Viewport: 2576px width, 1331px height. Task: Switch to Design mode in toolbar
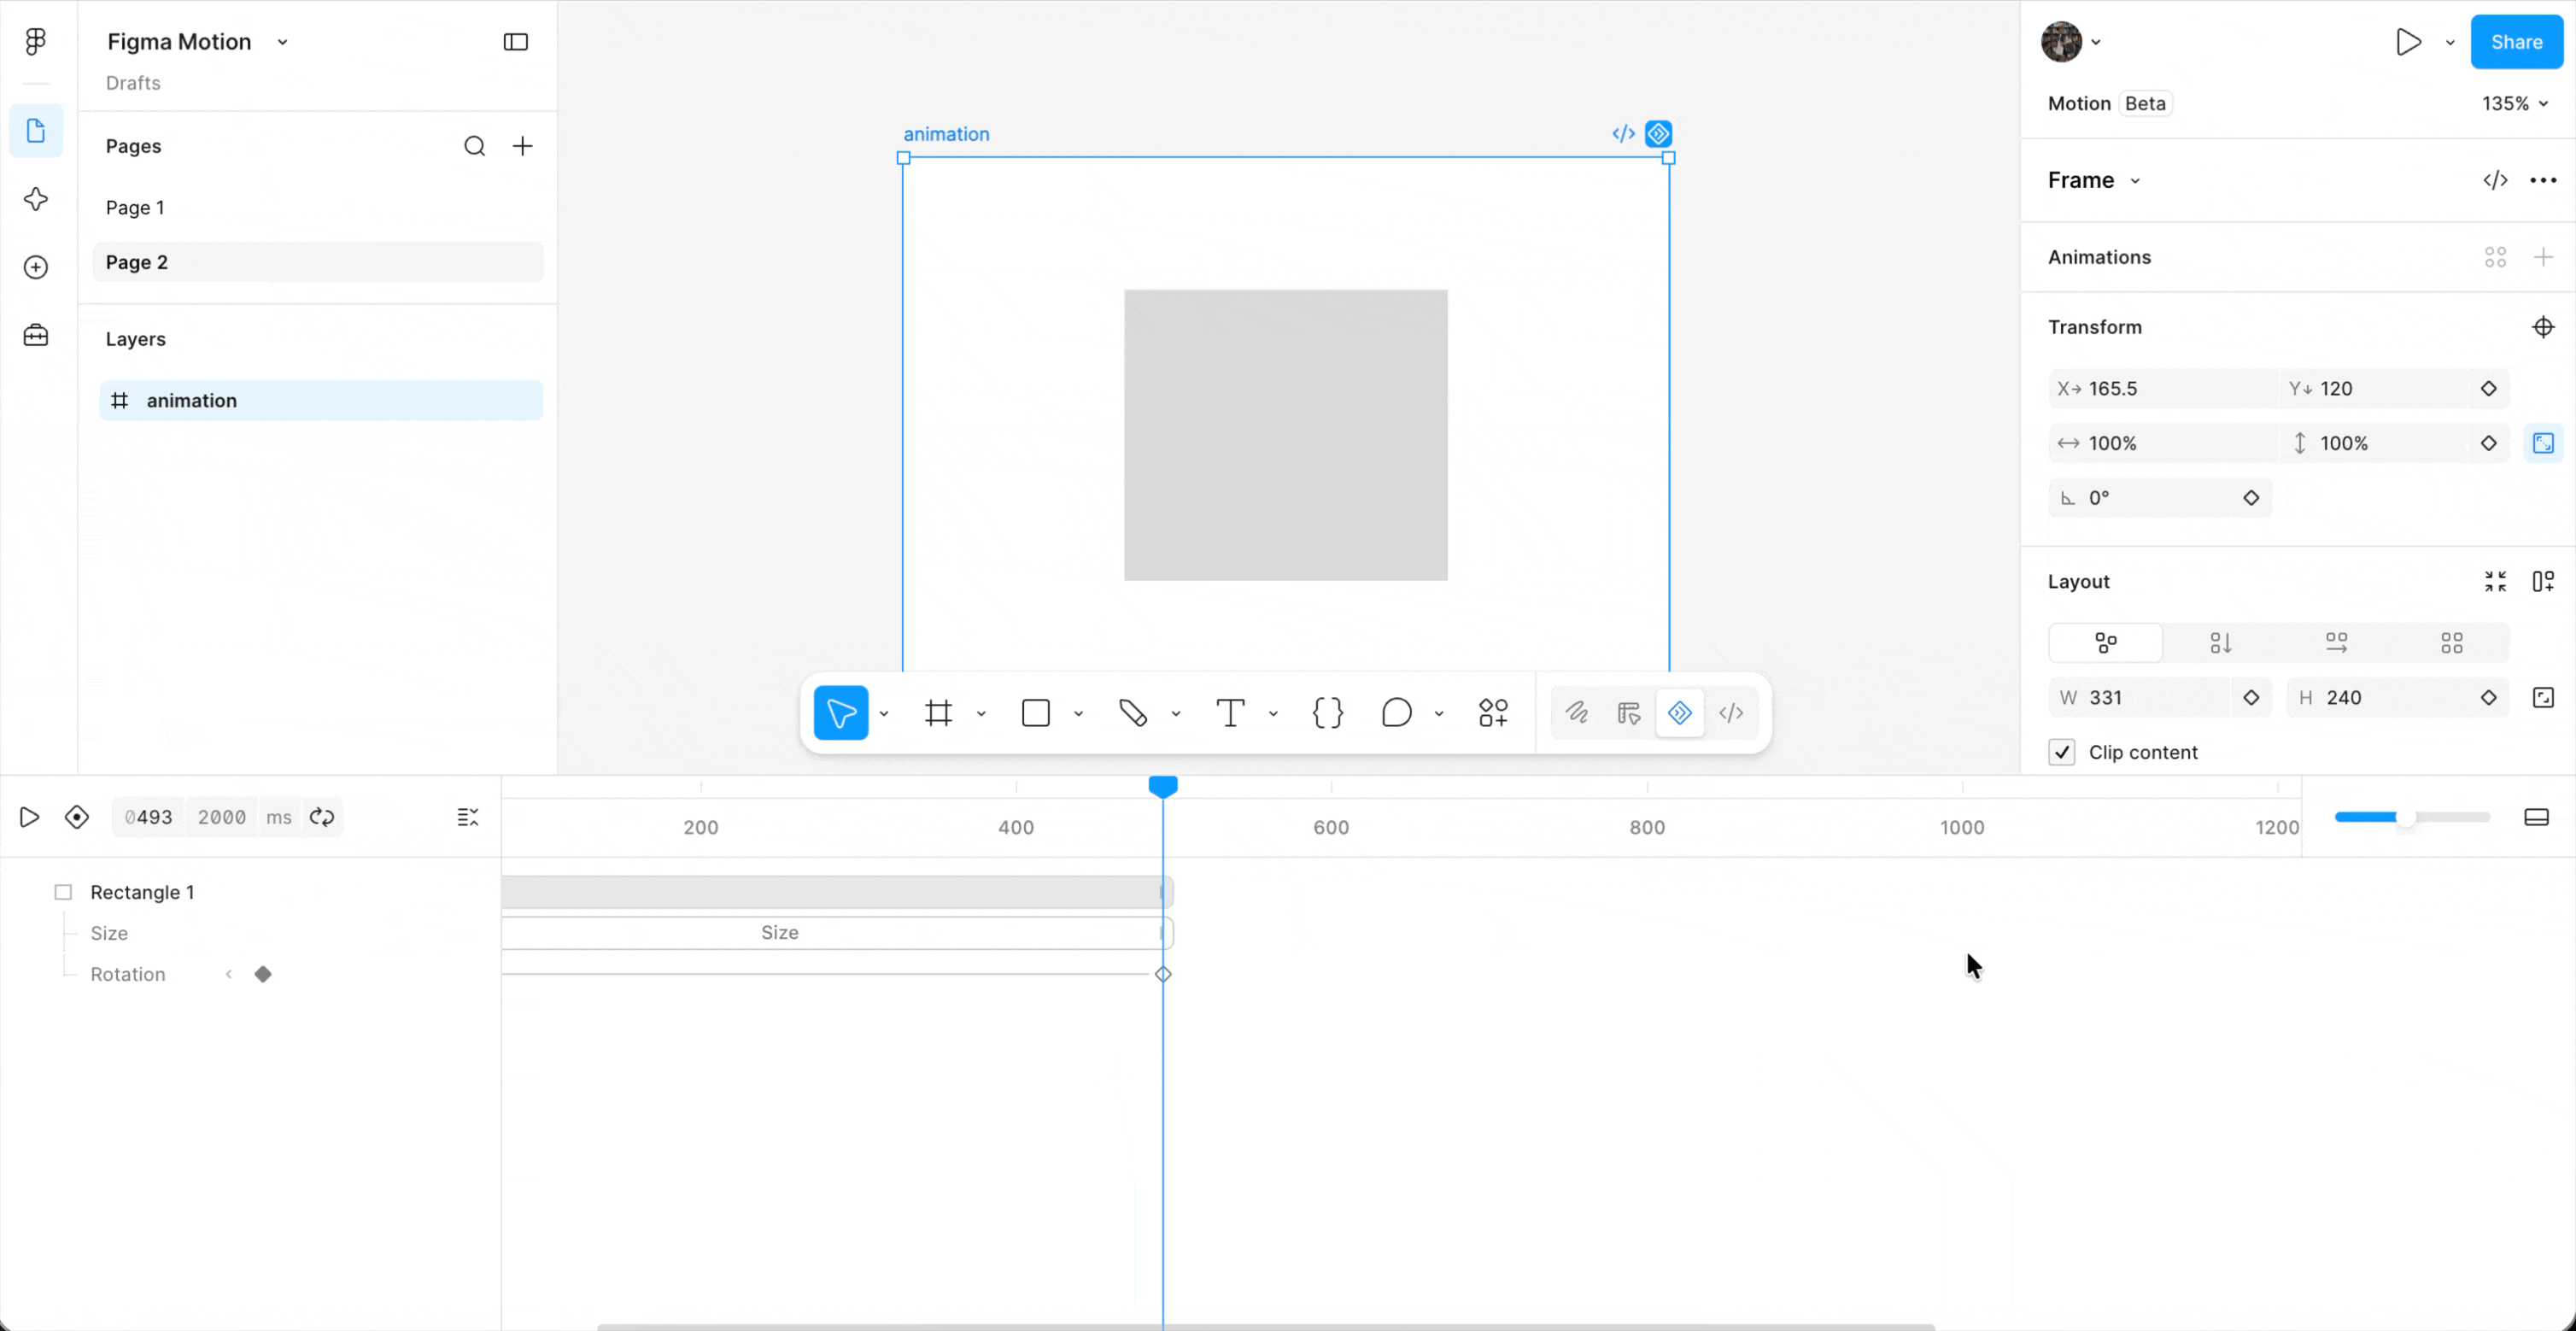(1629, 713)
